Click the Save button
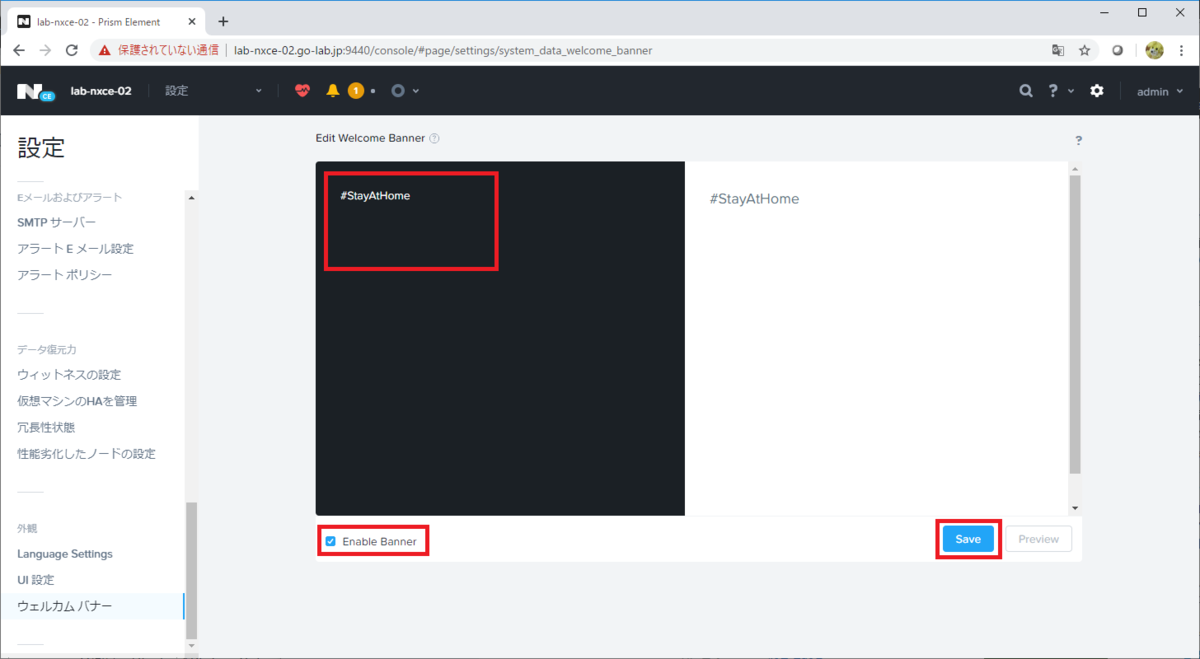The height and width of the screenshot is (659, 1200). (968, 539)
